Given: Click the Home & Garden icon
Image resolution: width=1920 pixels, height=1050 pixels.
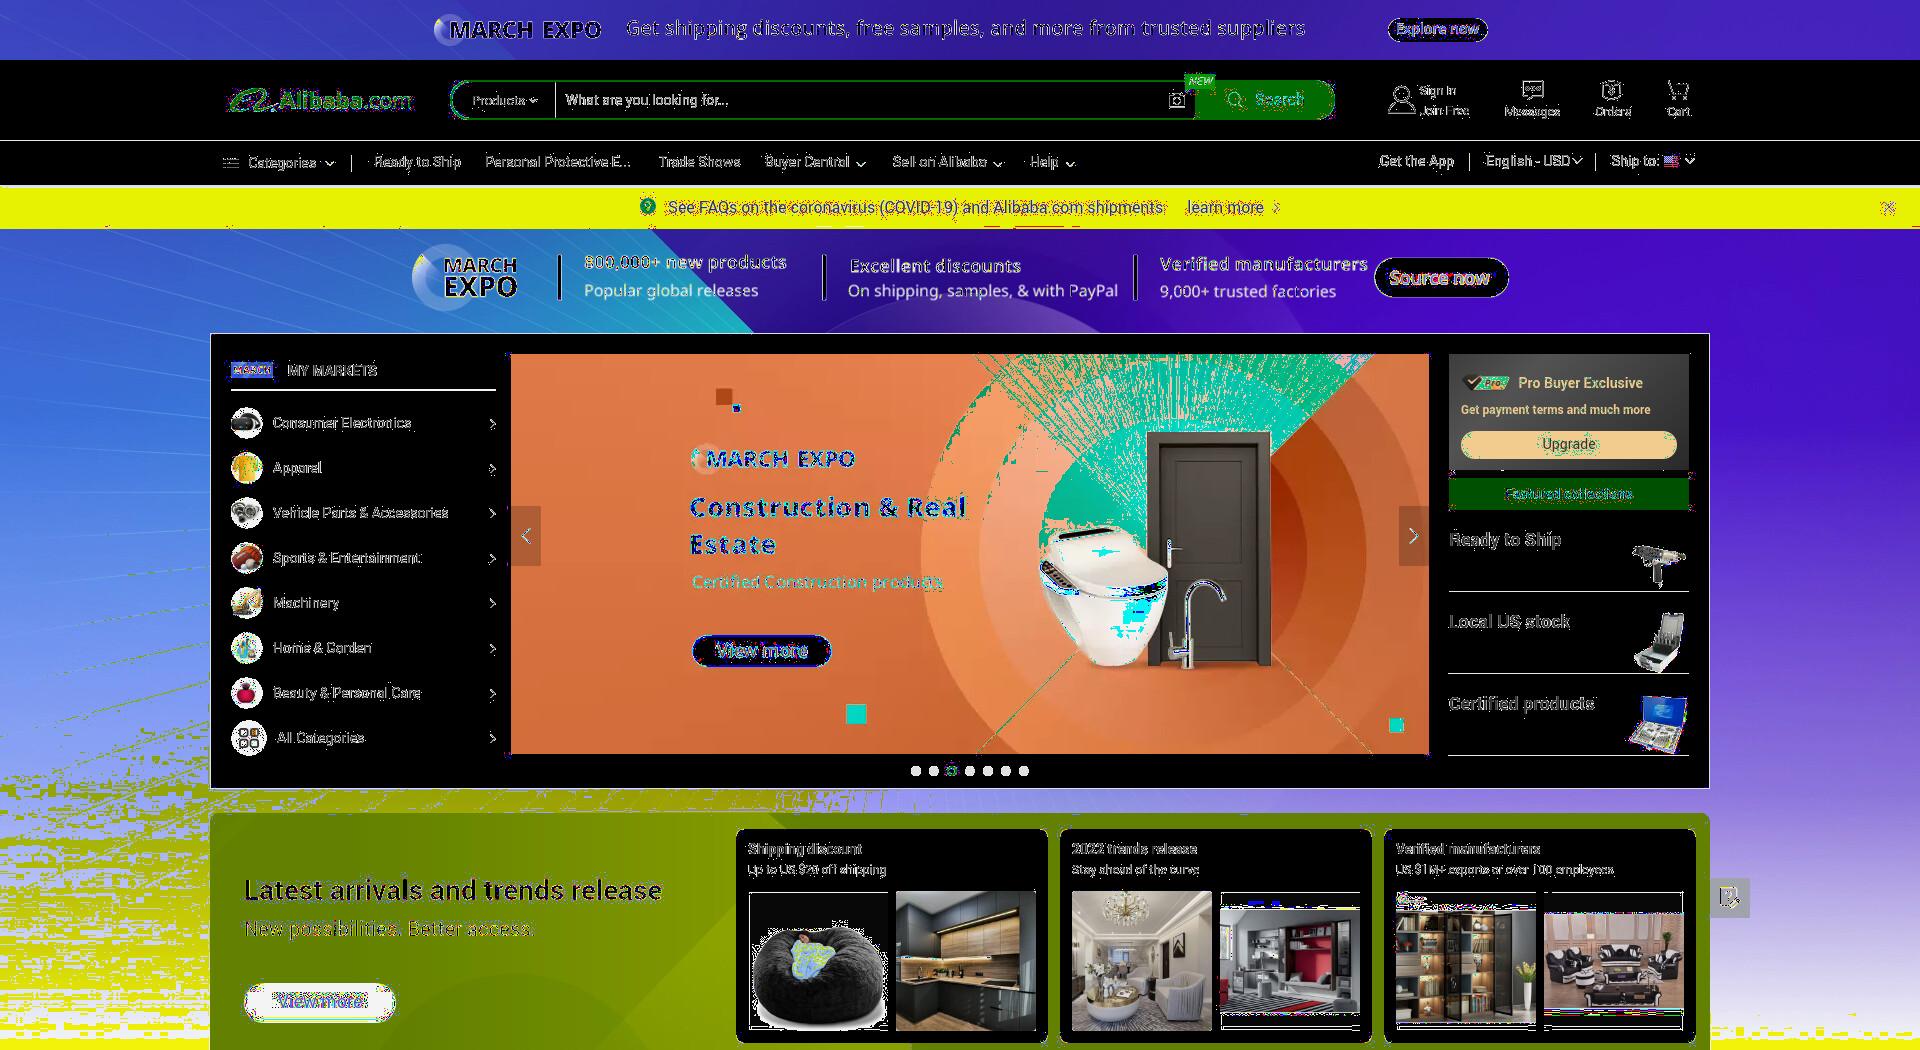Looking at the screenshot, I should (247, 648).
